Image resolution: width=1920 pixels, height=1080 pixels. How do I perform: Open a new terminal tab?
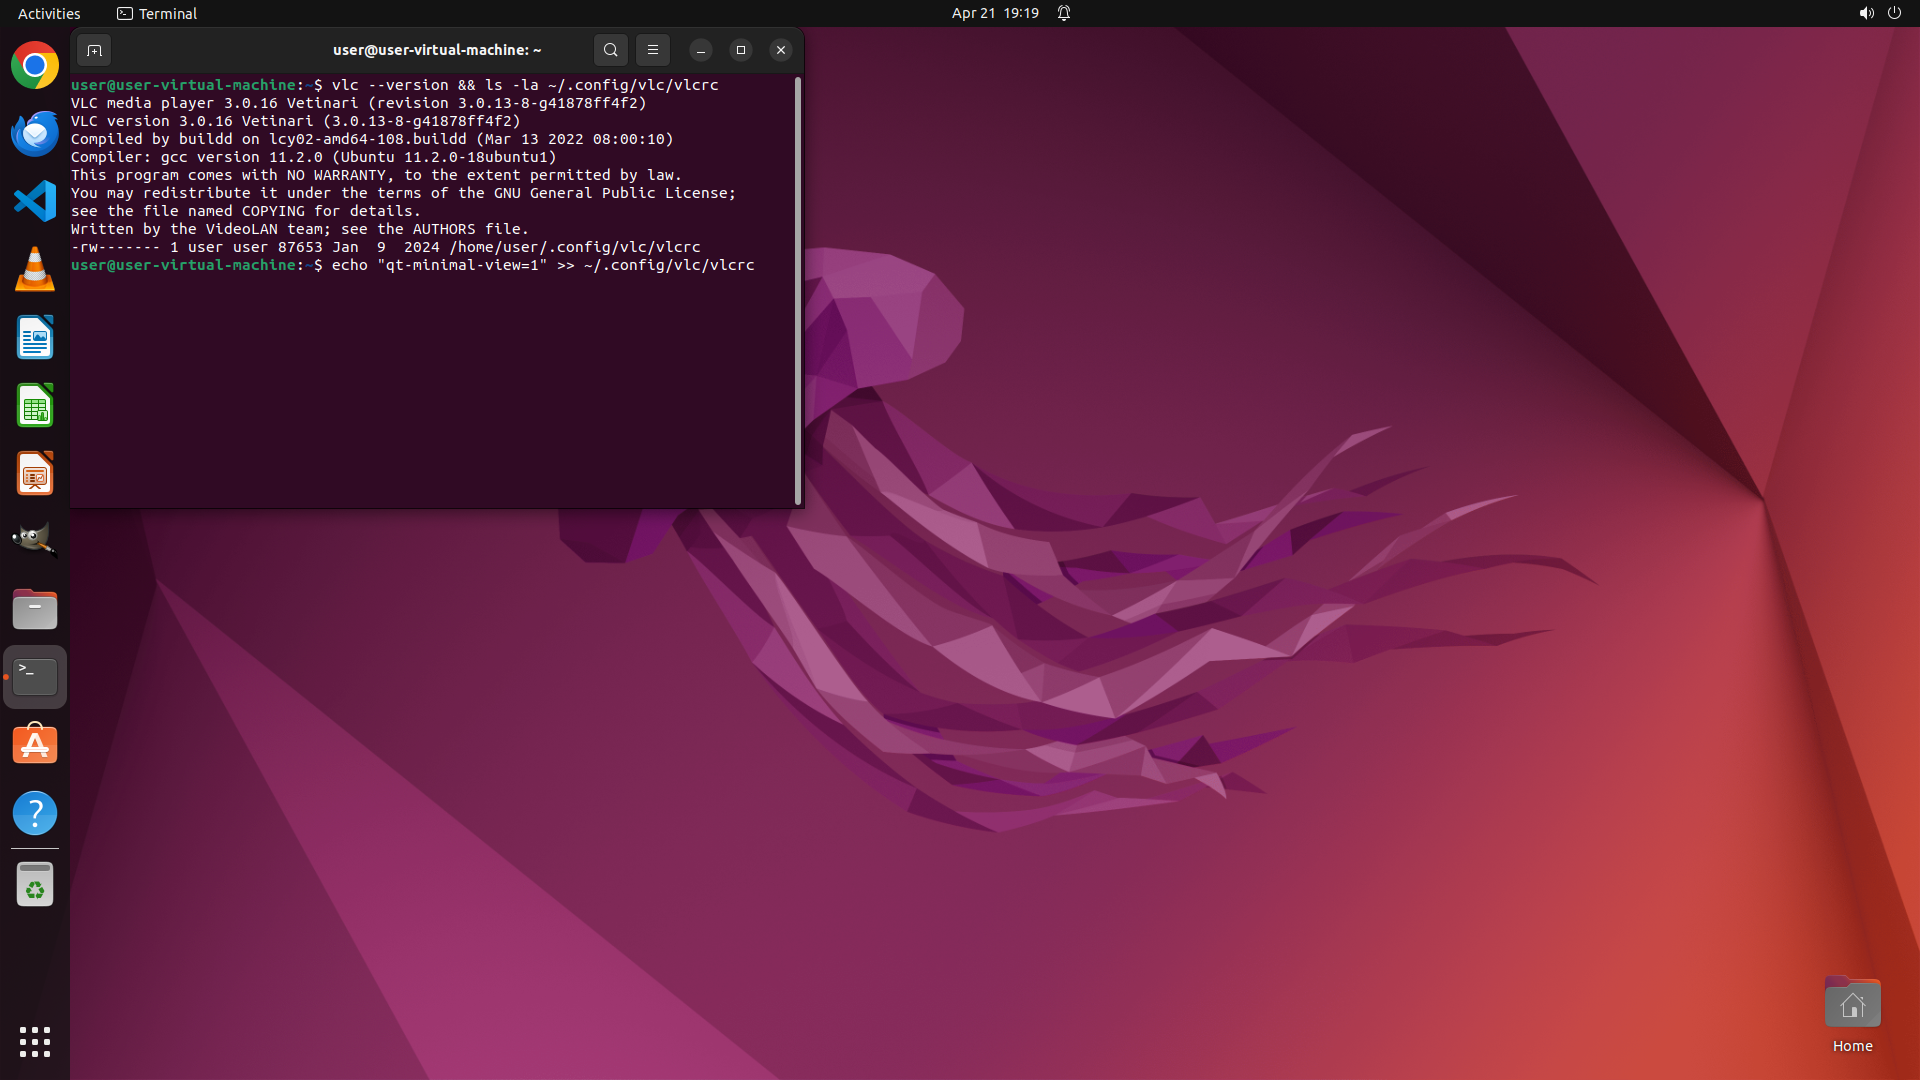point(94,50)
